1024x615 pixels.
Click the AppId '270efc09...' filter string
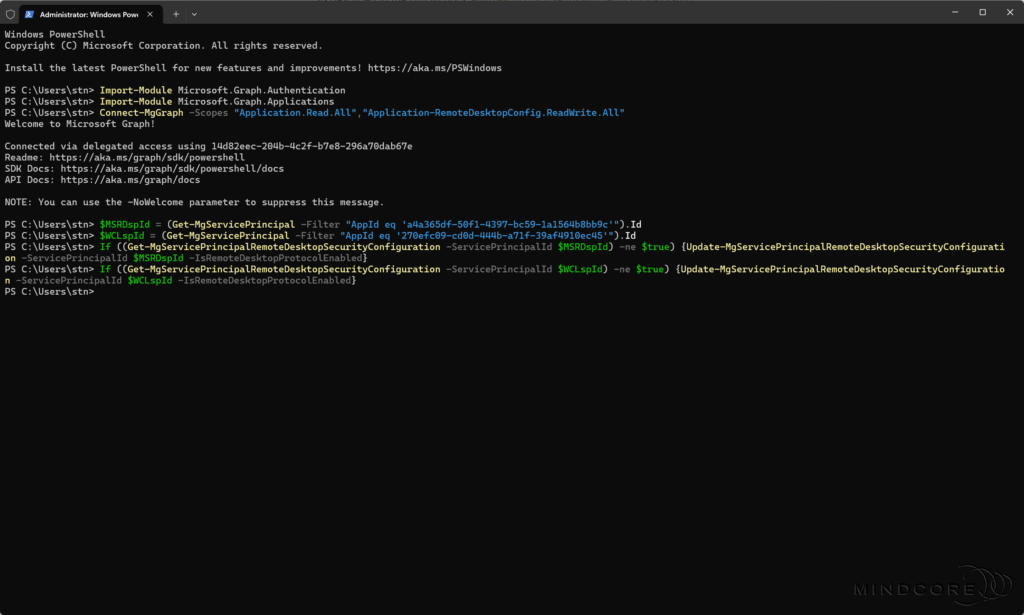tap(477, 236)
